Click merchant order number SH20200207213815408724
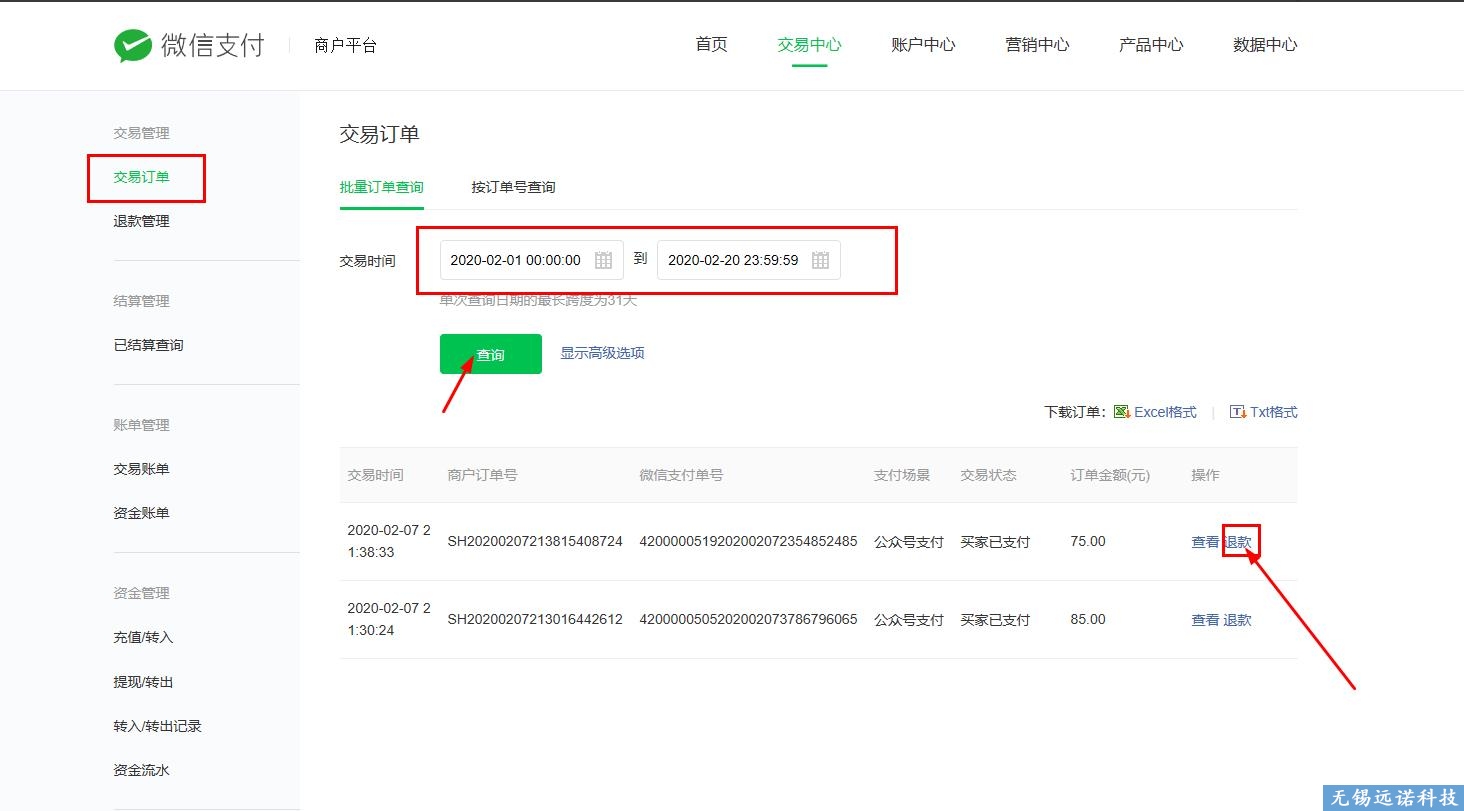Viewport: 1464px width, 811px height. coord(535,541)
